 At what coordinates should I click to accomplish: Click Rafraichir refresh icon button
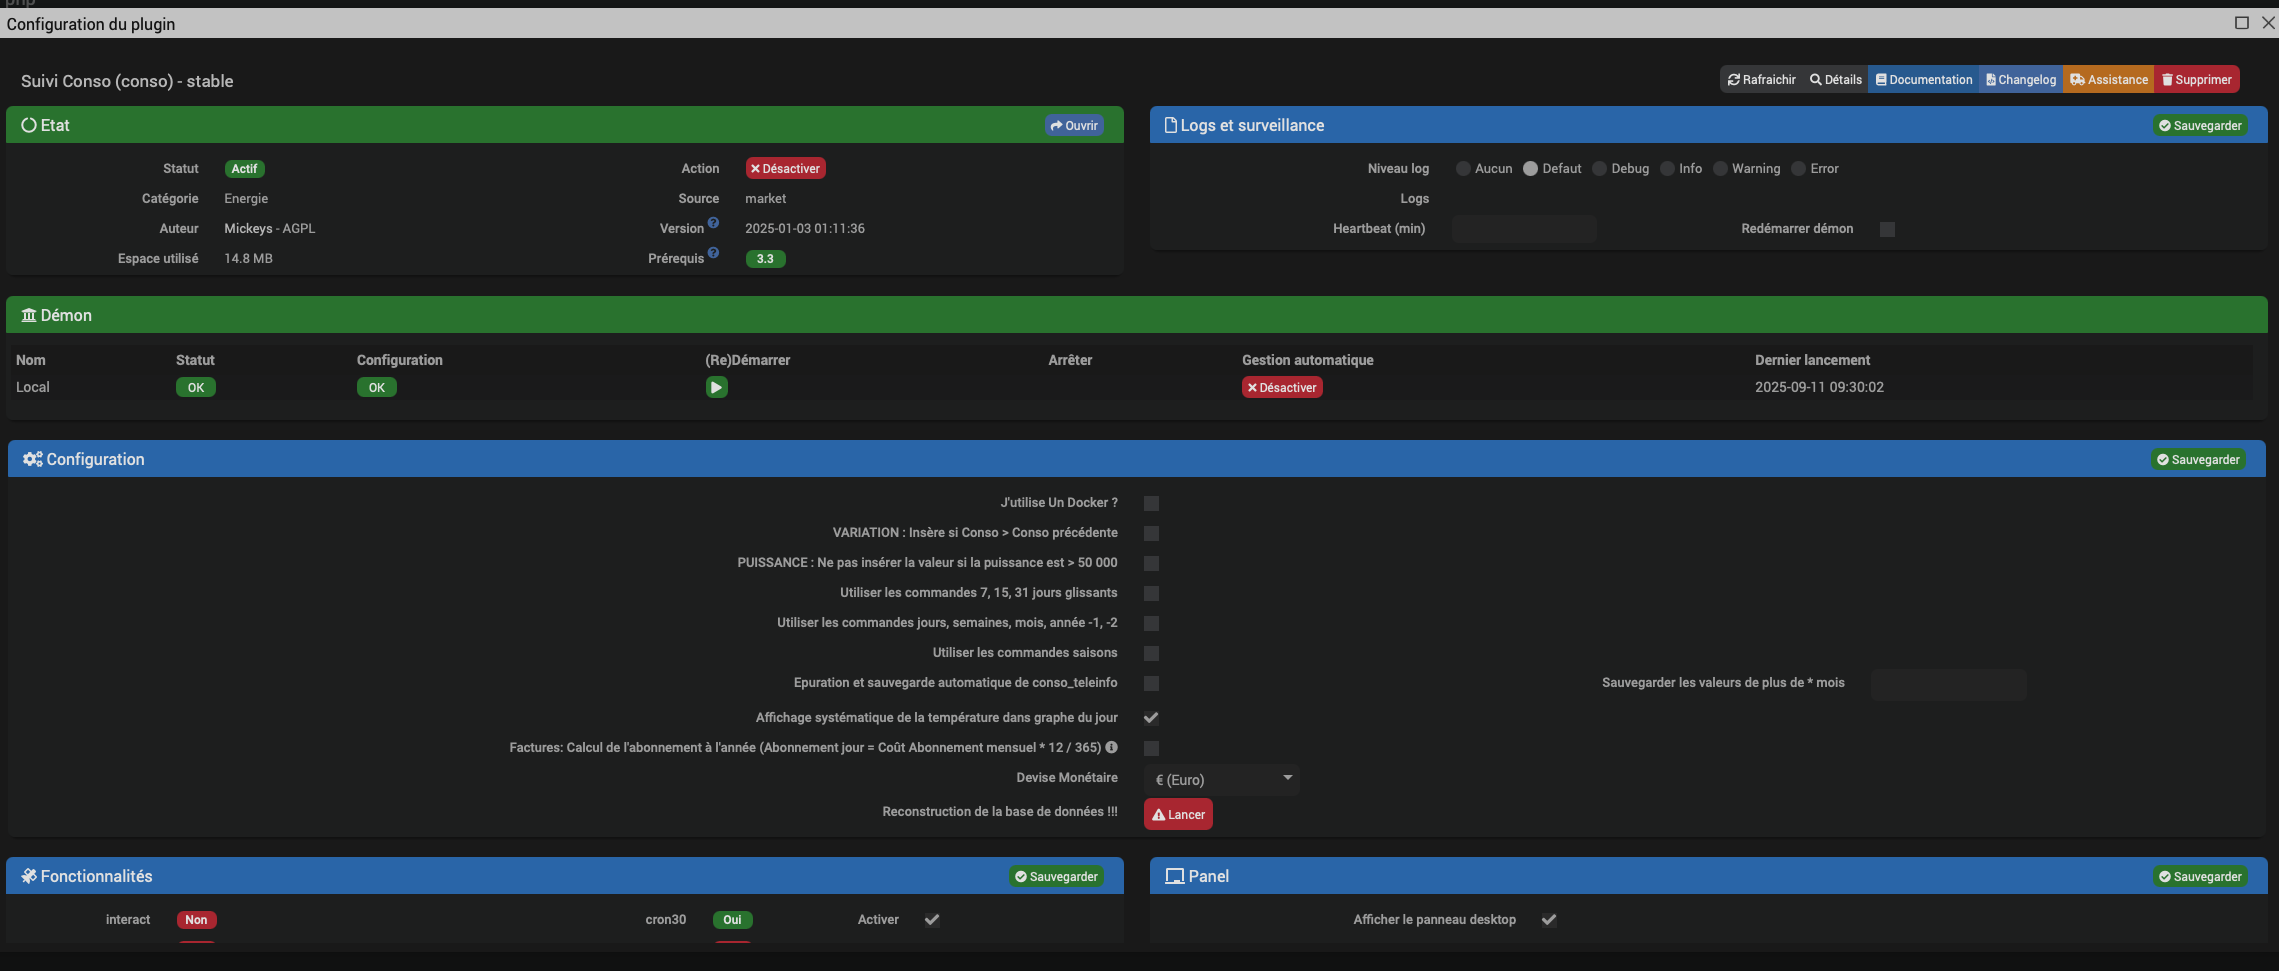click(1761, 80)
